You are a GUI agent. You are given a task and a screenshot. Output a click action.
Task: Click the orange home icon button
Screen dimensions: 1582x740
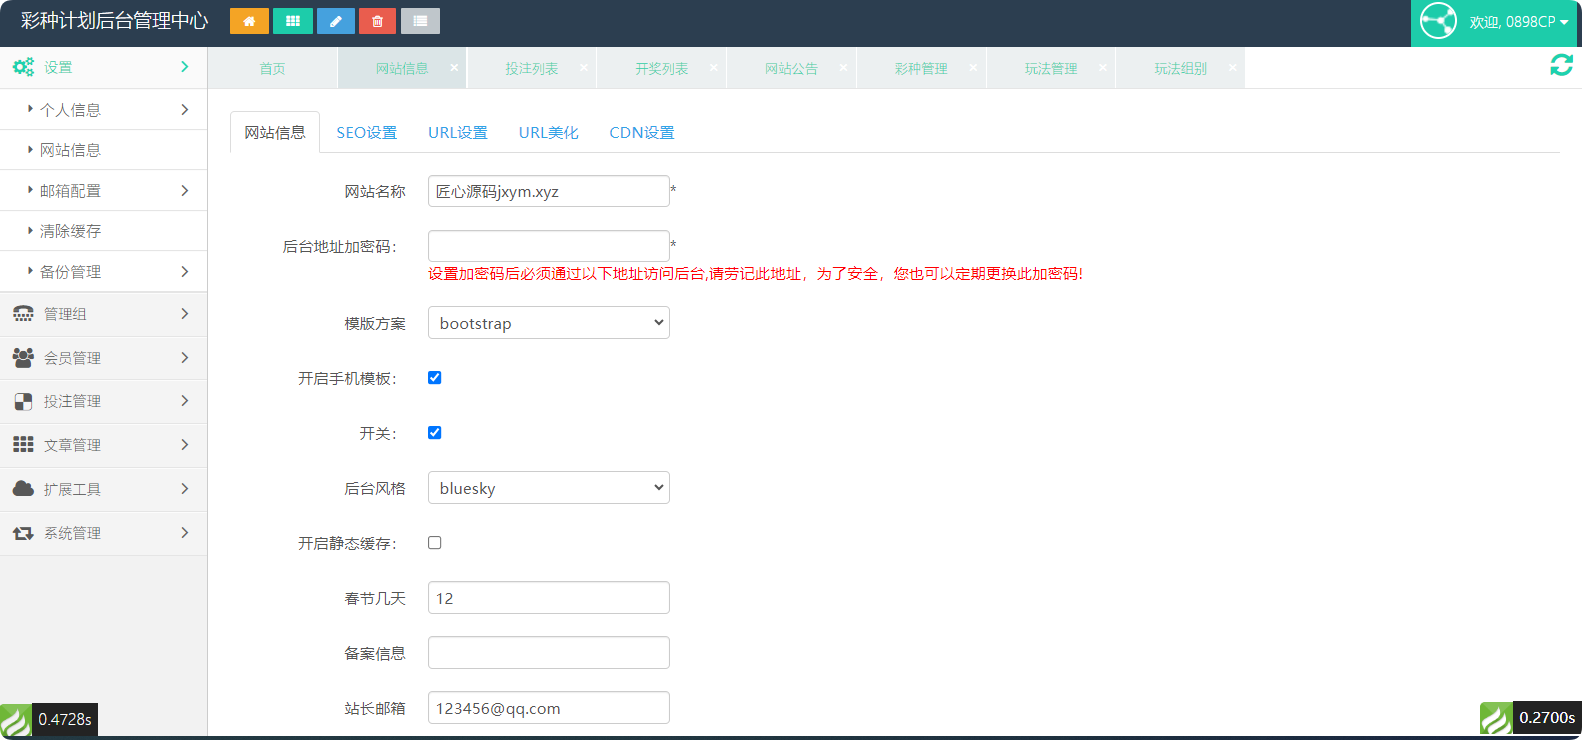(x=249, y=21)
